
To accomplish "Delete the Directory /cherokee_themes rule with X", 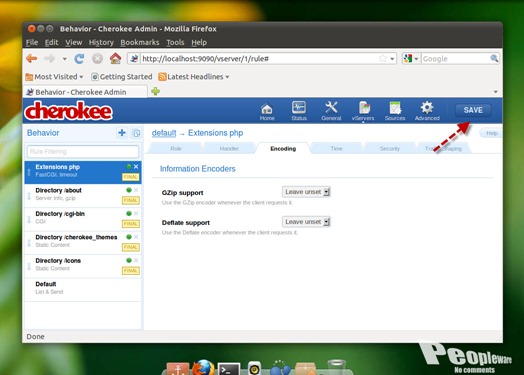I will 136,237.
